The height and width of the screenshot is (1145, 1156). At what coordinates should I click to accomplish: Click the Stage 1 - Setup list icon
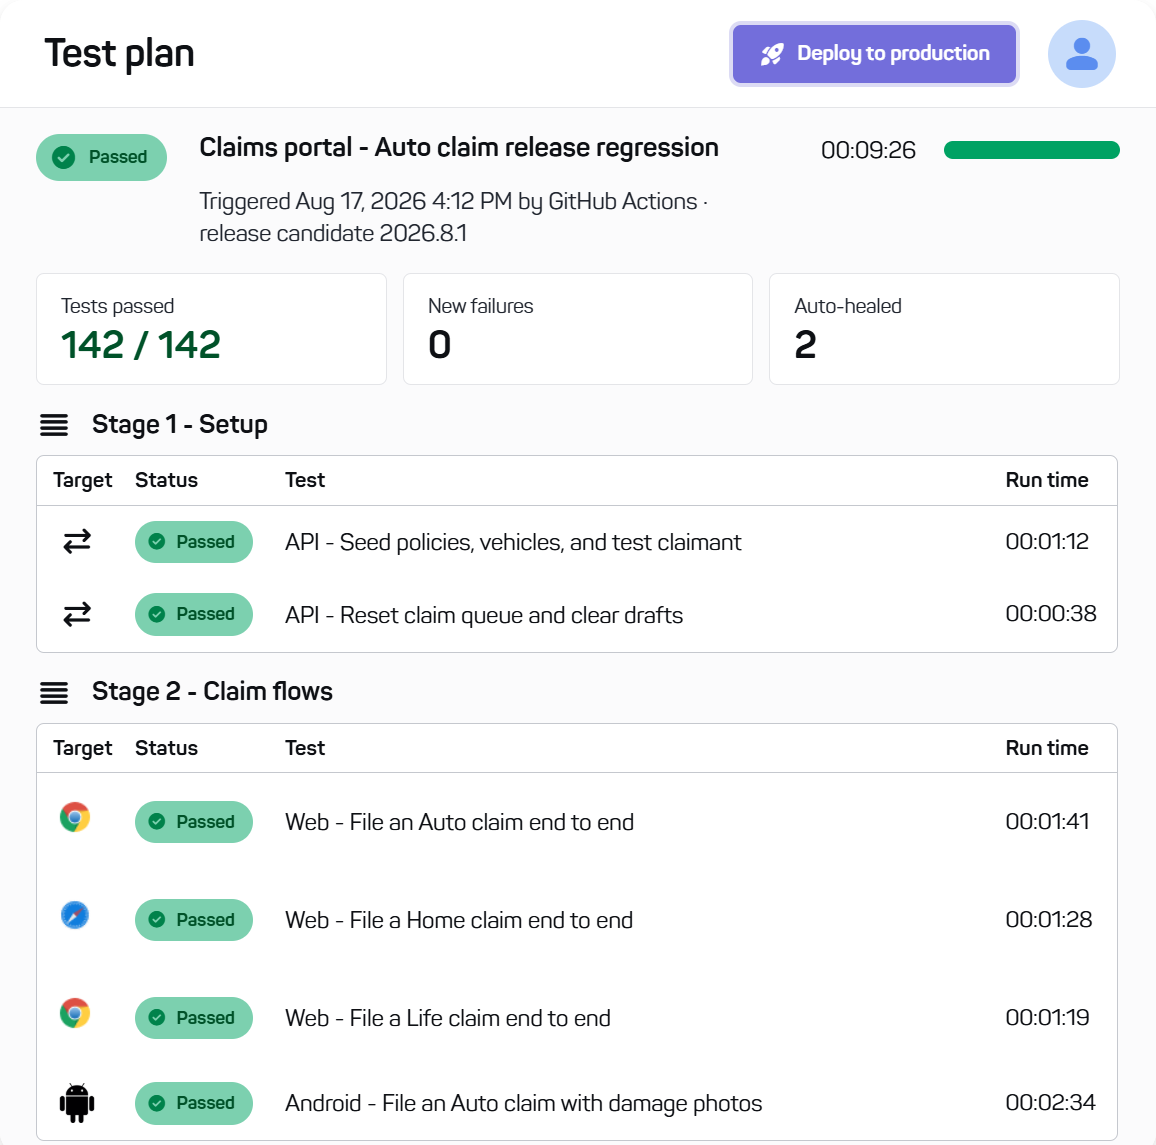point(54,425)
